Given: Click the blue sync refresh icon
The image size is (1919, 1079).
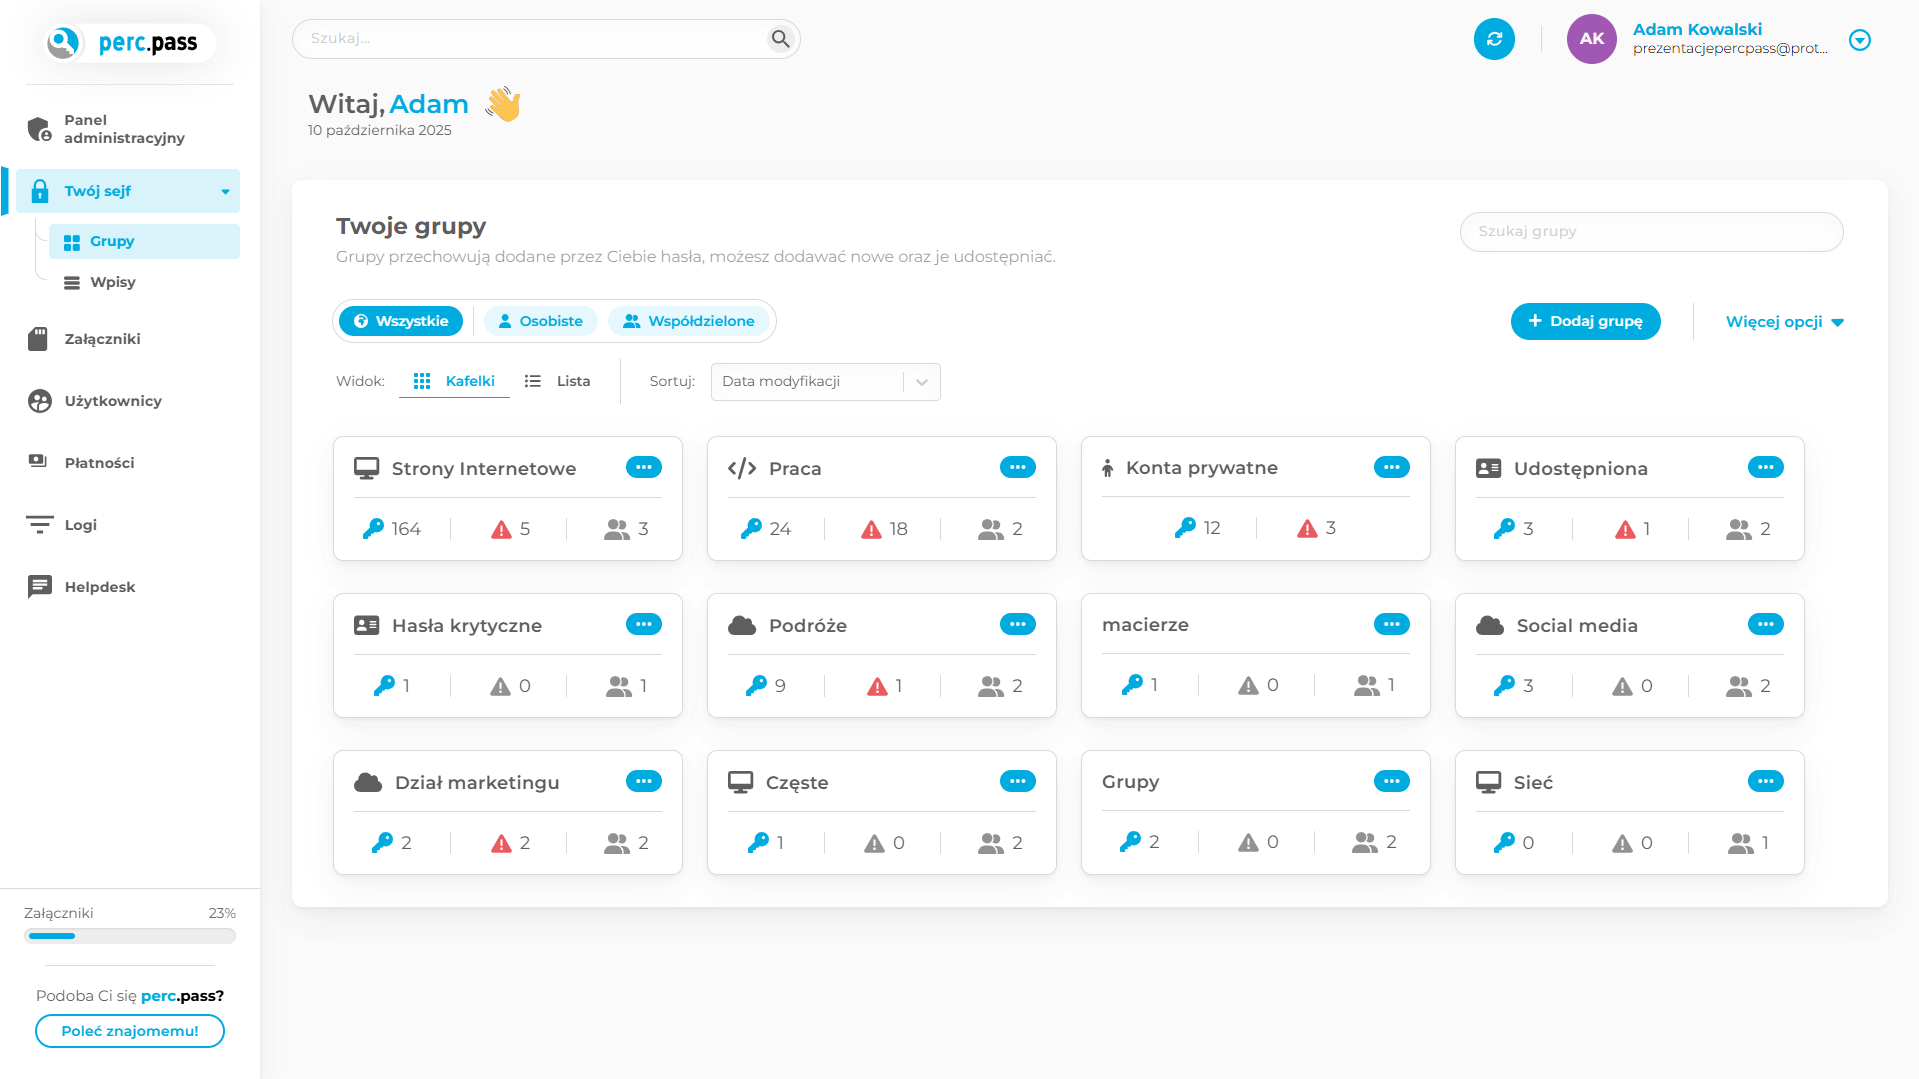Looking at the screenshot, I should tap(1494, 39).
